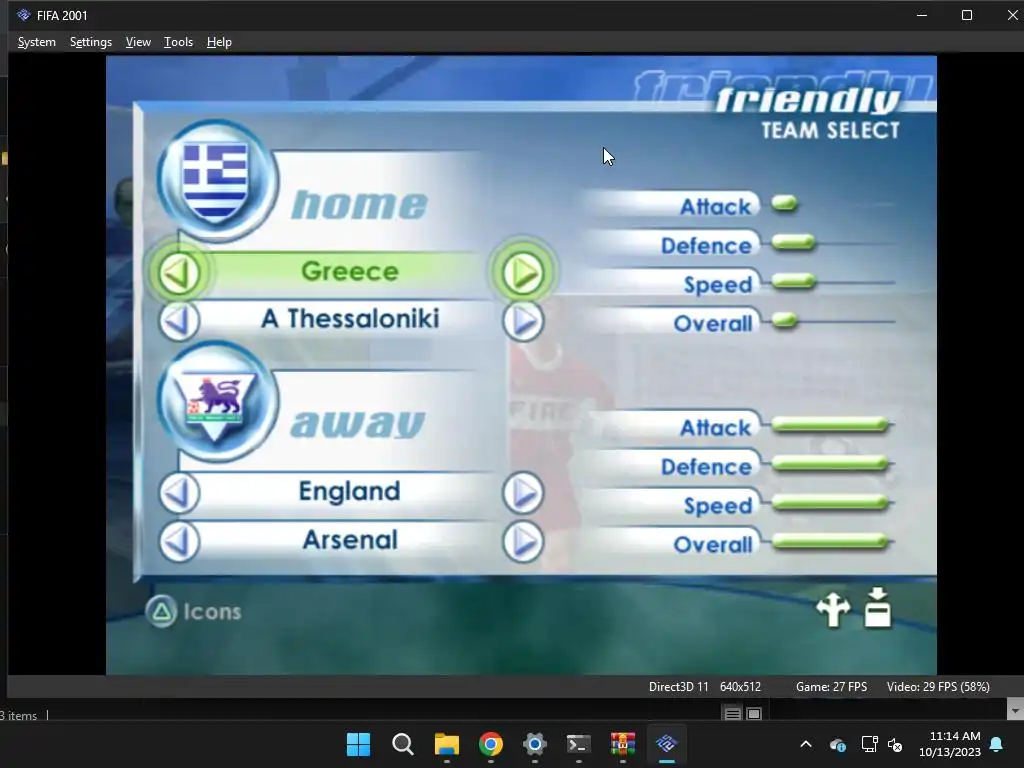Image resolution: width=1024 pixels, height=768 pixels.
Task: Select the England away league field
Action: [x=350, y=491]
